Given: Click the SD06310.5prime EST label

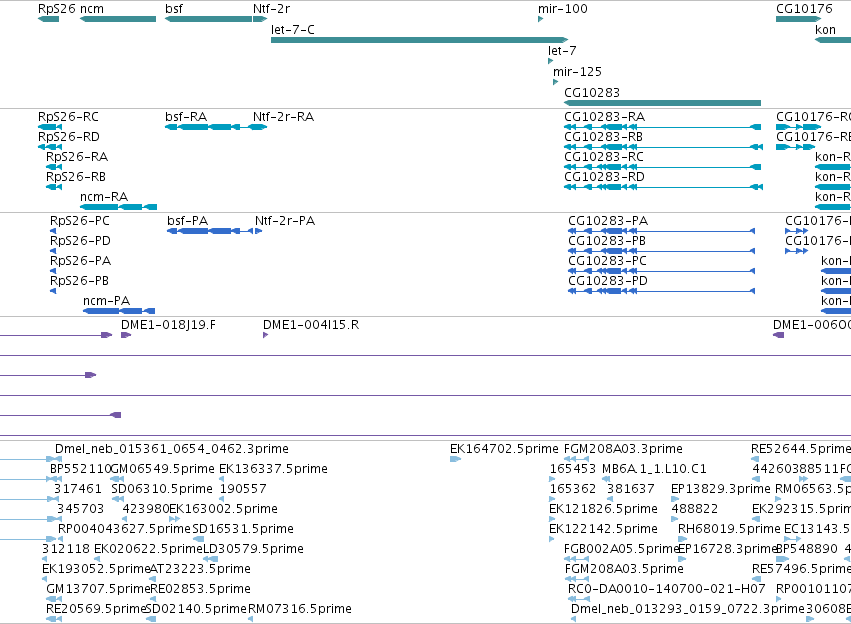Looking at the screenshot, I should [162, 489].
